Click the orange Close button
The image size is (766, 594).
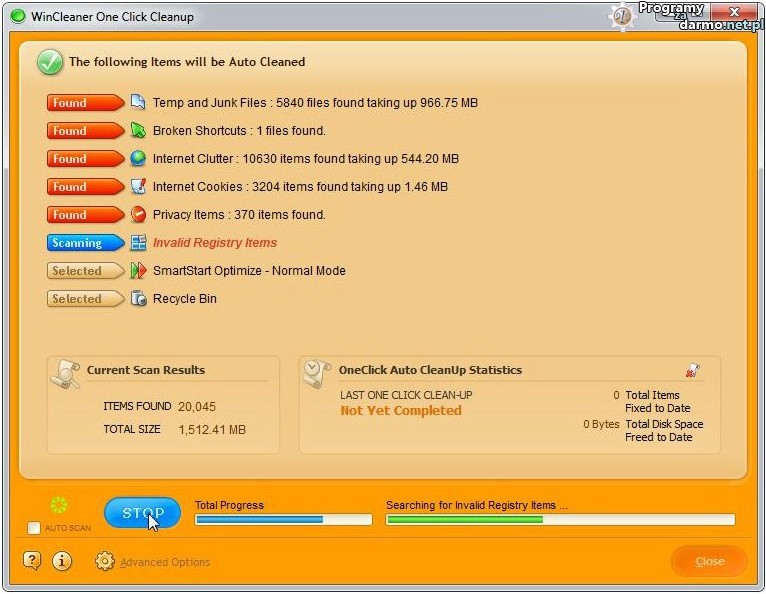point(709,561)
